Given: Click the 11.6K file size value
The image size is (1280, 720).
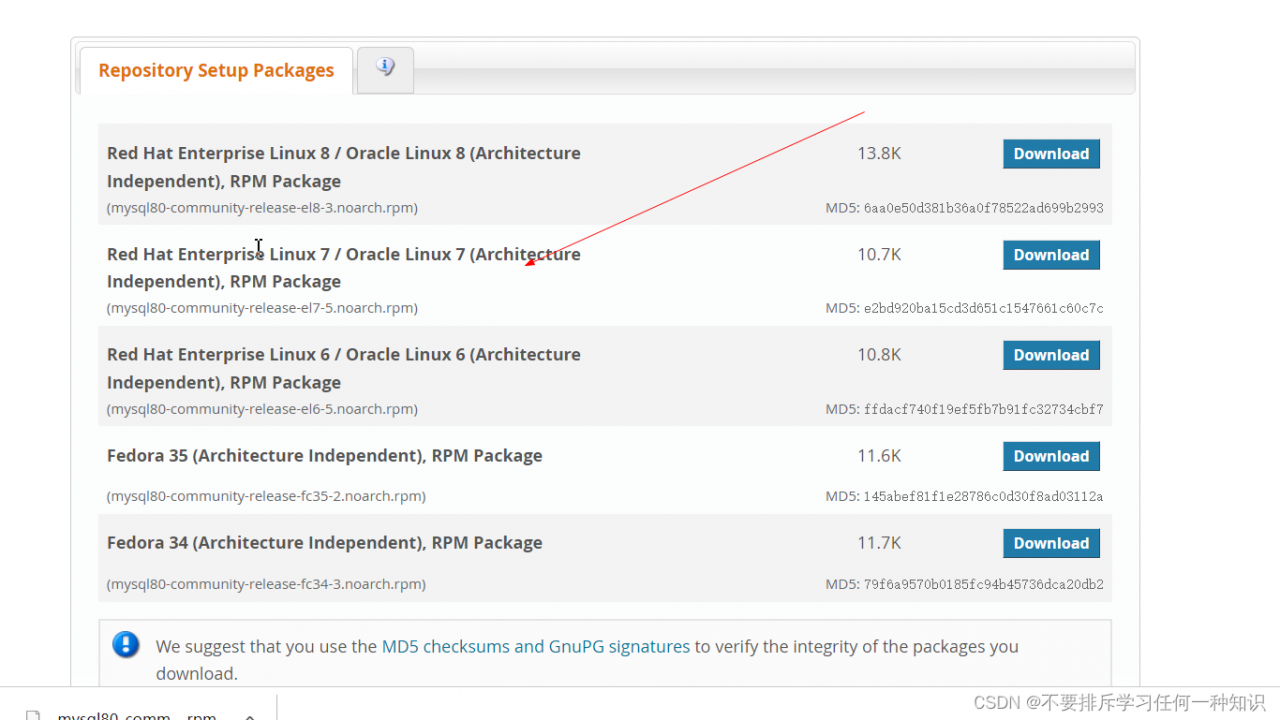Looking at the screenshot, I should point(879,456).
